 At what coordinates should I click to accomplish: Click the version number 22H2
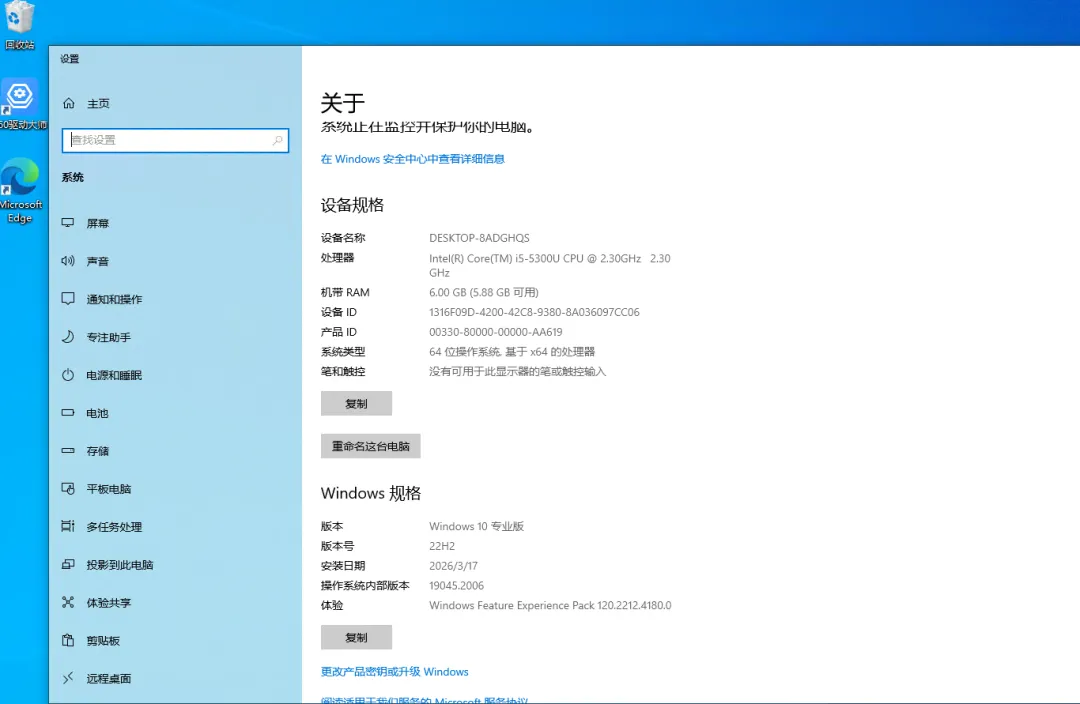(x=442, y=546)
